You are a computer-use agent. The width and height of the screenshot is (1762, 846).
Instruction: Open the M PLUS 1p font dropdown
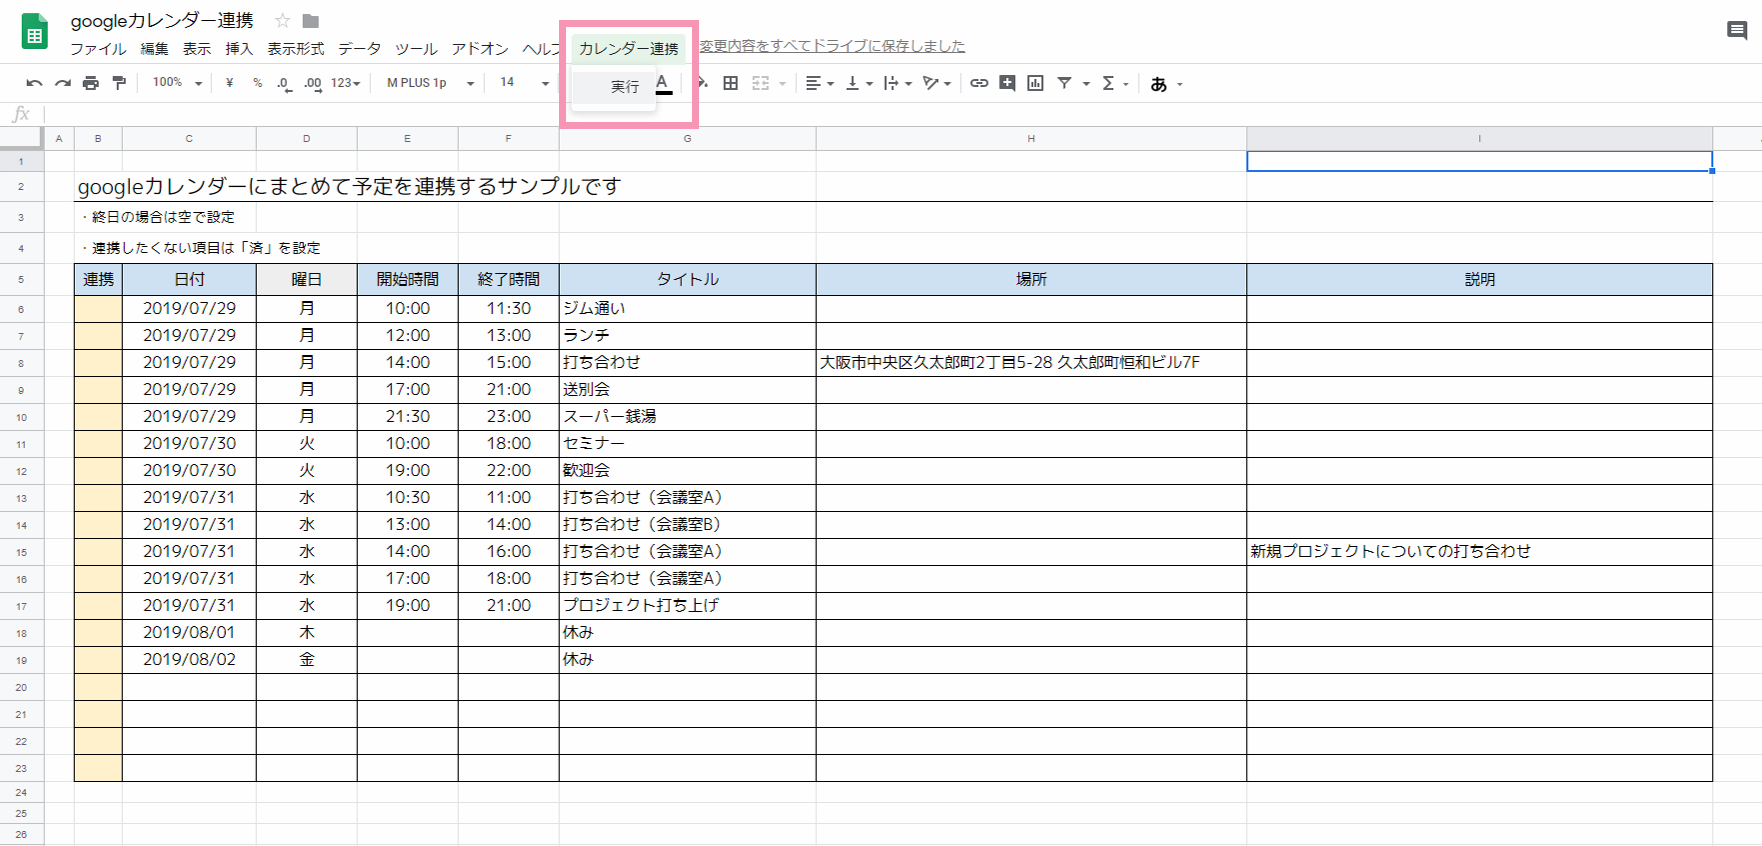tap(430, 83)
